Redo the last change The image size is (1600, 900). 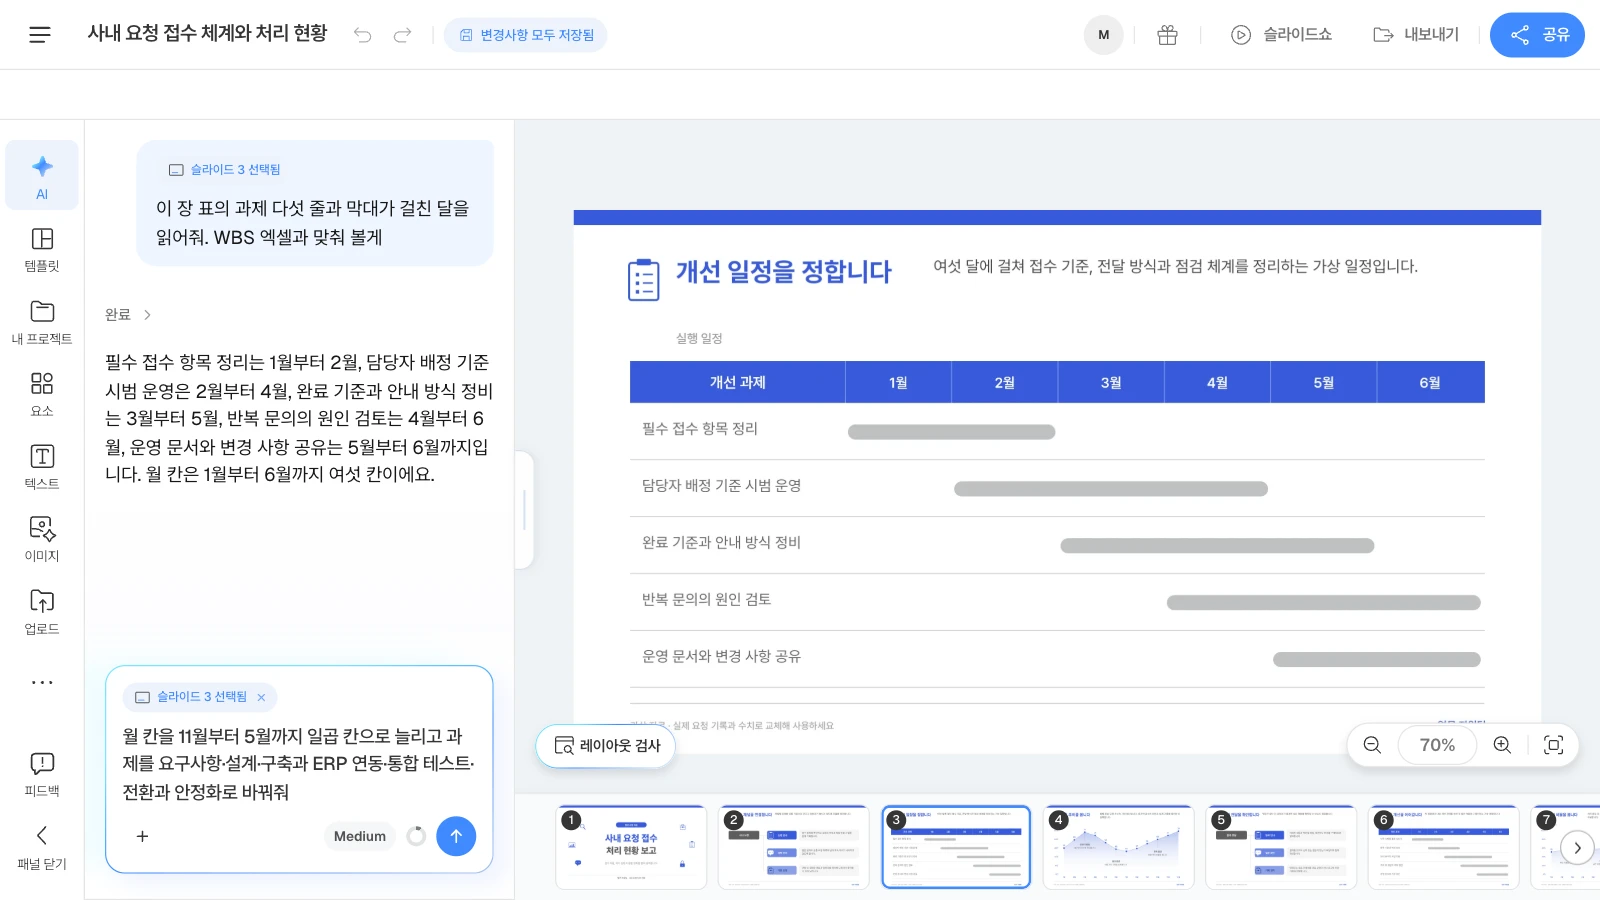(402, 35)
